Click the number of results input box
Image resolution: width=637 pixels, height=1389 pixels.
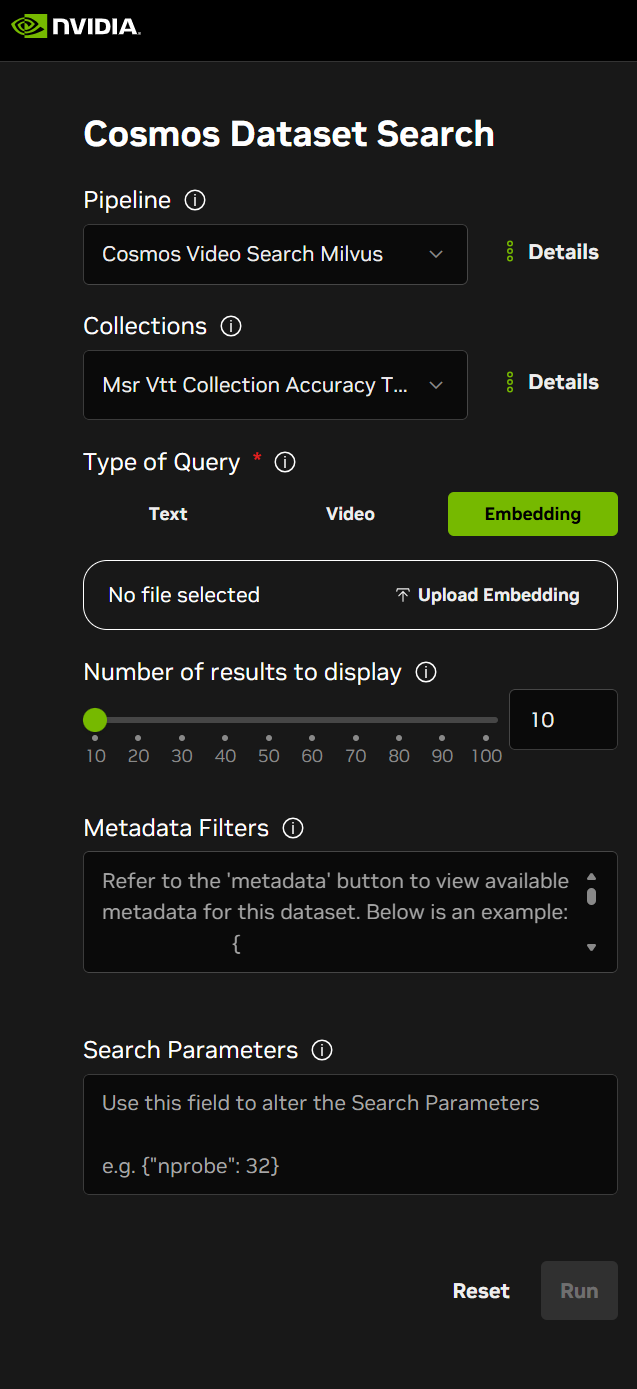point(563,720)
